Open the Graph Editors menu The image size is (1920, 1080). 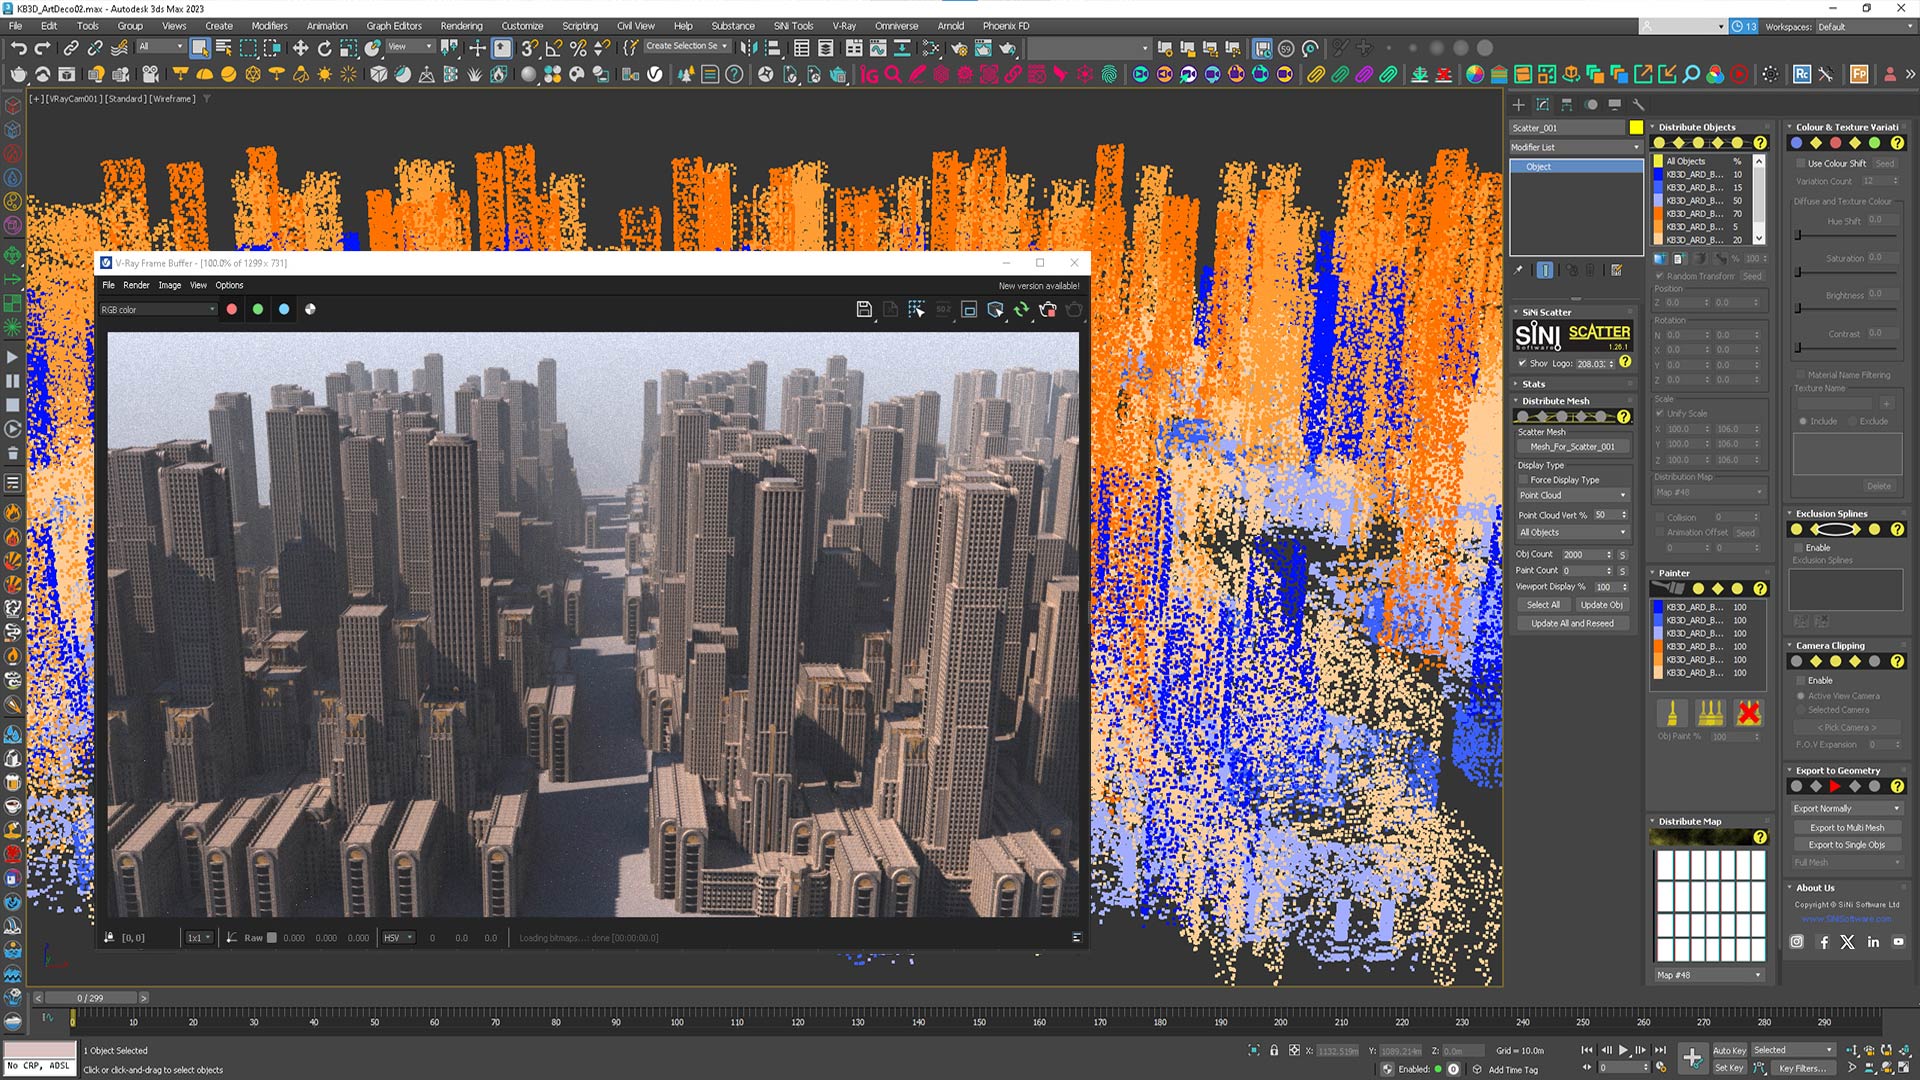coord(394,26)
